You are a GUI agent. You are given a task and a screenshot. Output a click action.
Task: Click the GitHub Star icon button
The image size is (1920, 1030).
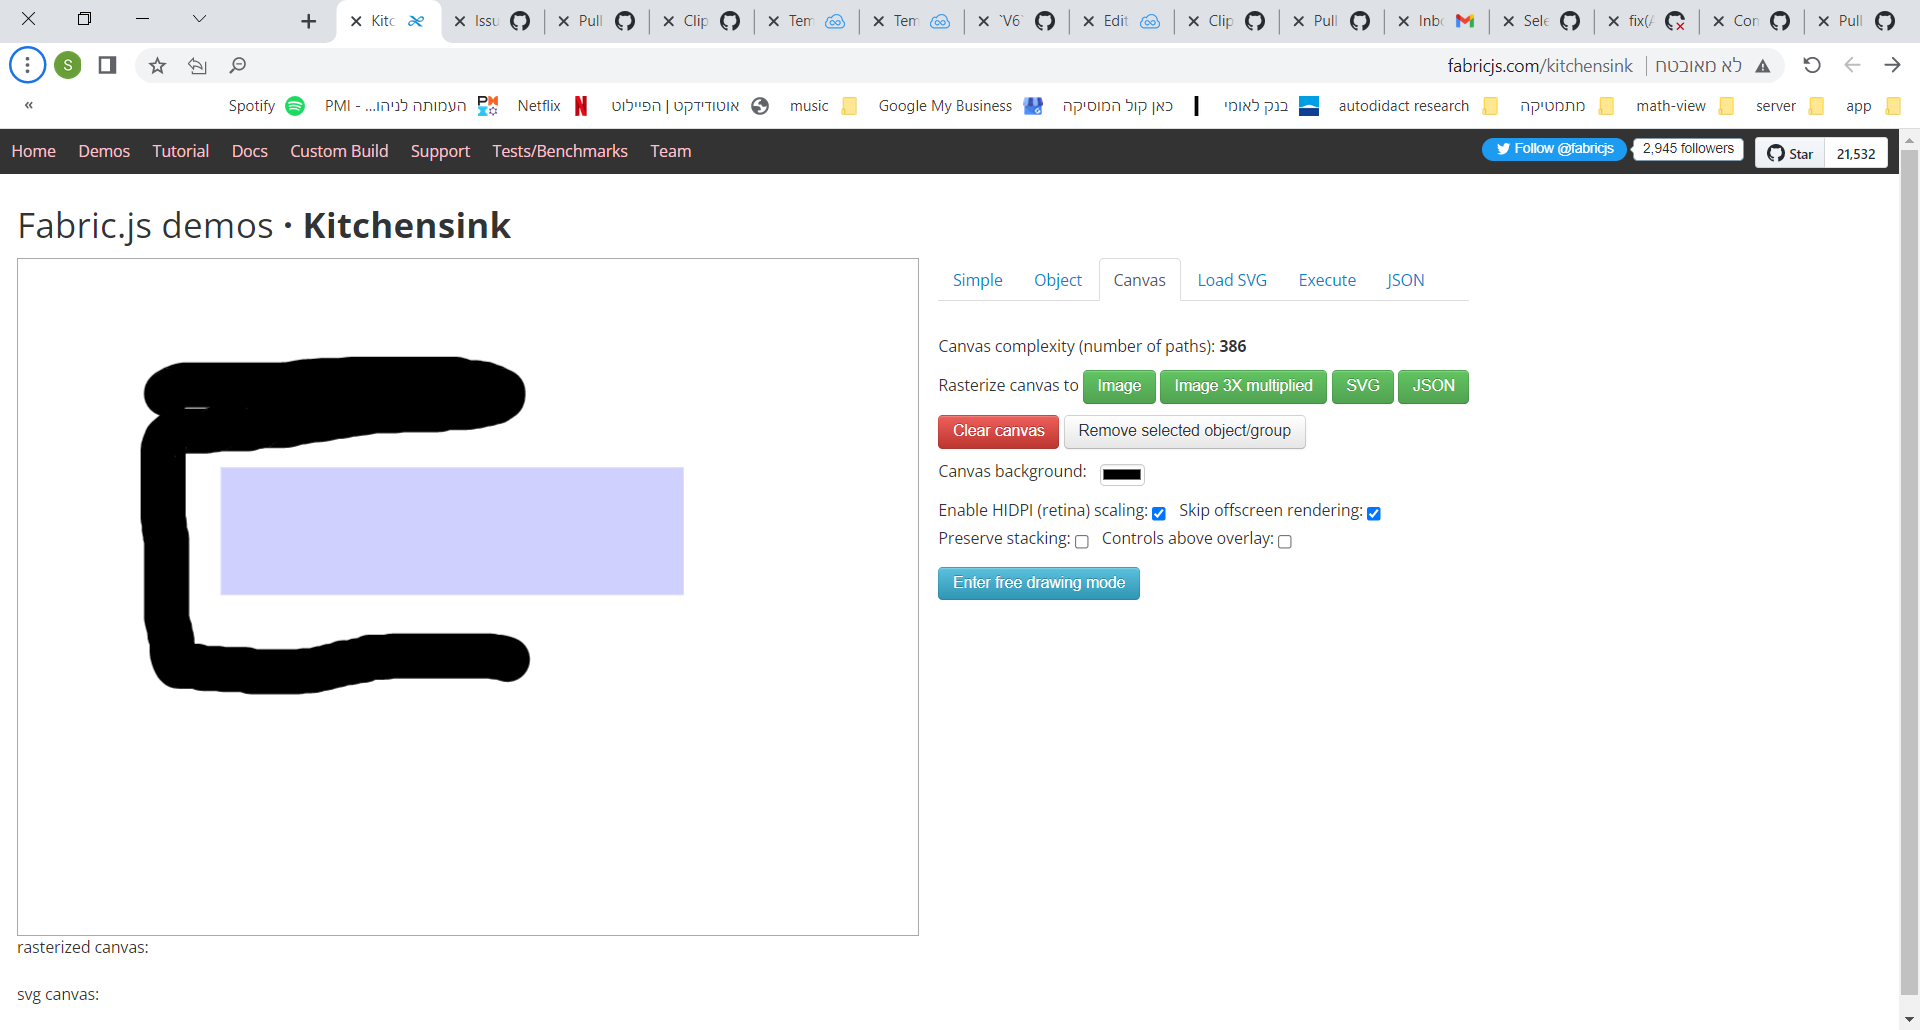[1790, 153]
